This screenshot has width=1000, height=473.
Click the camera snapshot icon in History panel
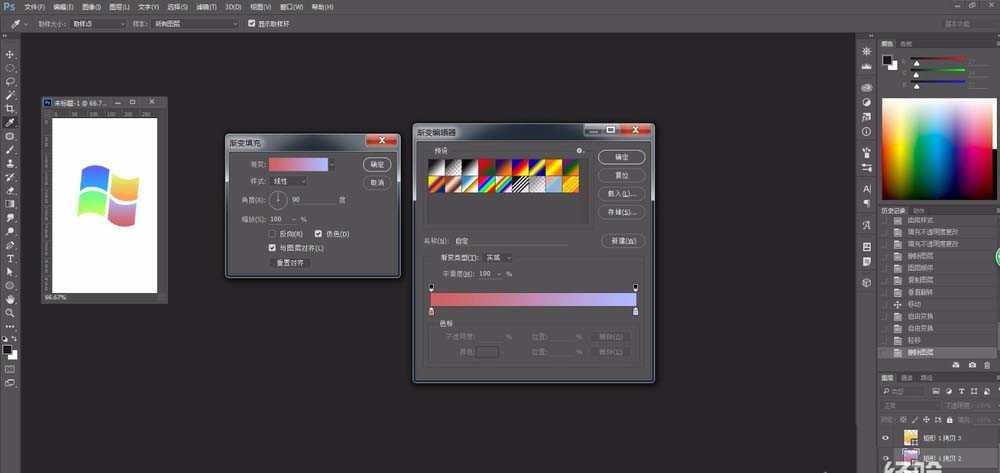tap(971, 365)
